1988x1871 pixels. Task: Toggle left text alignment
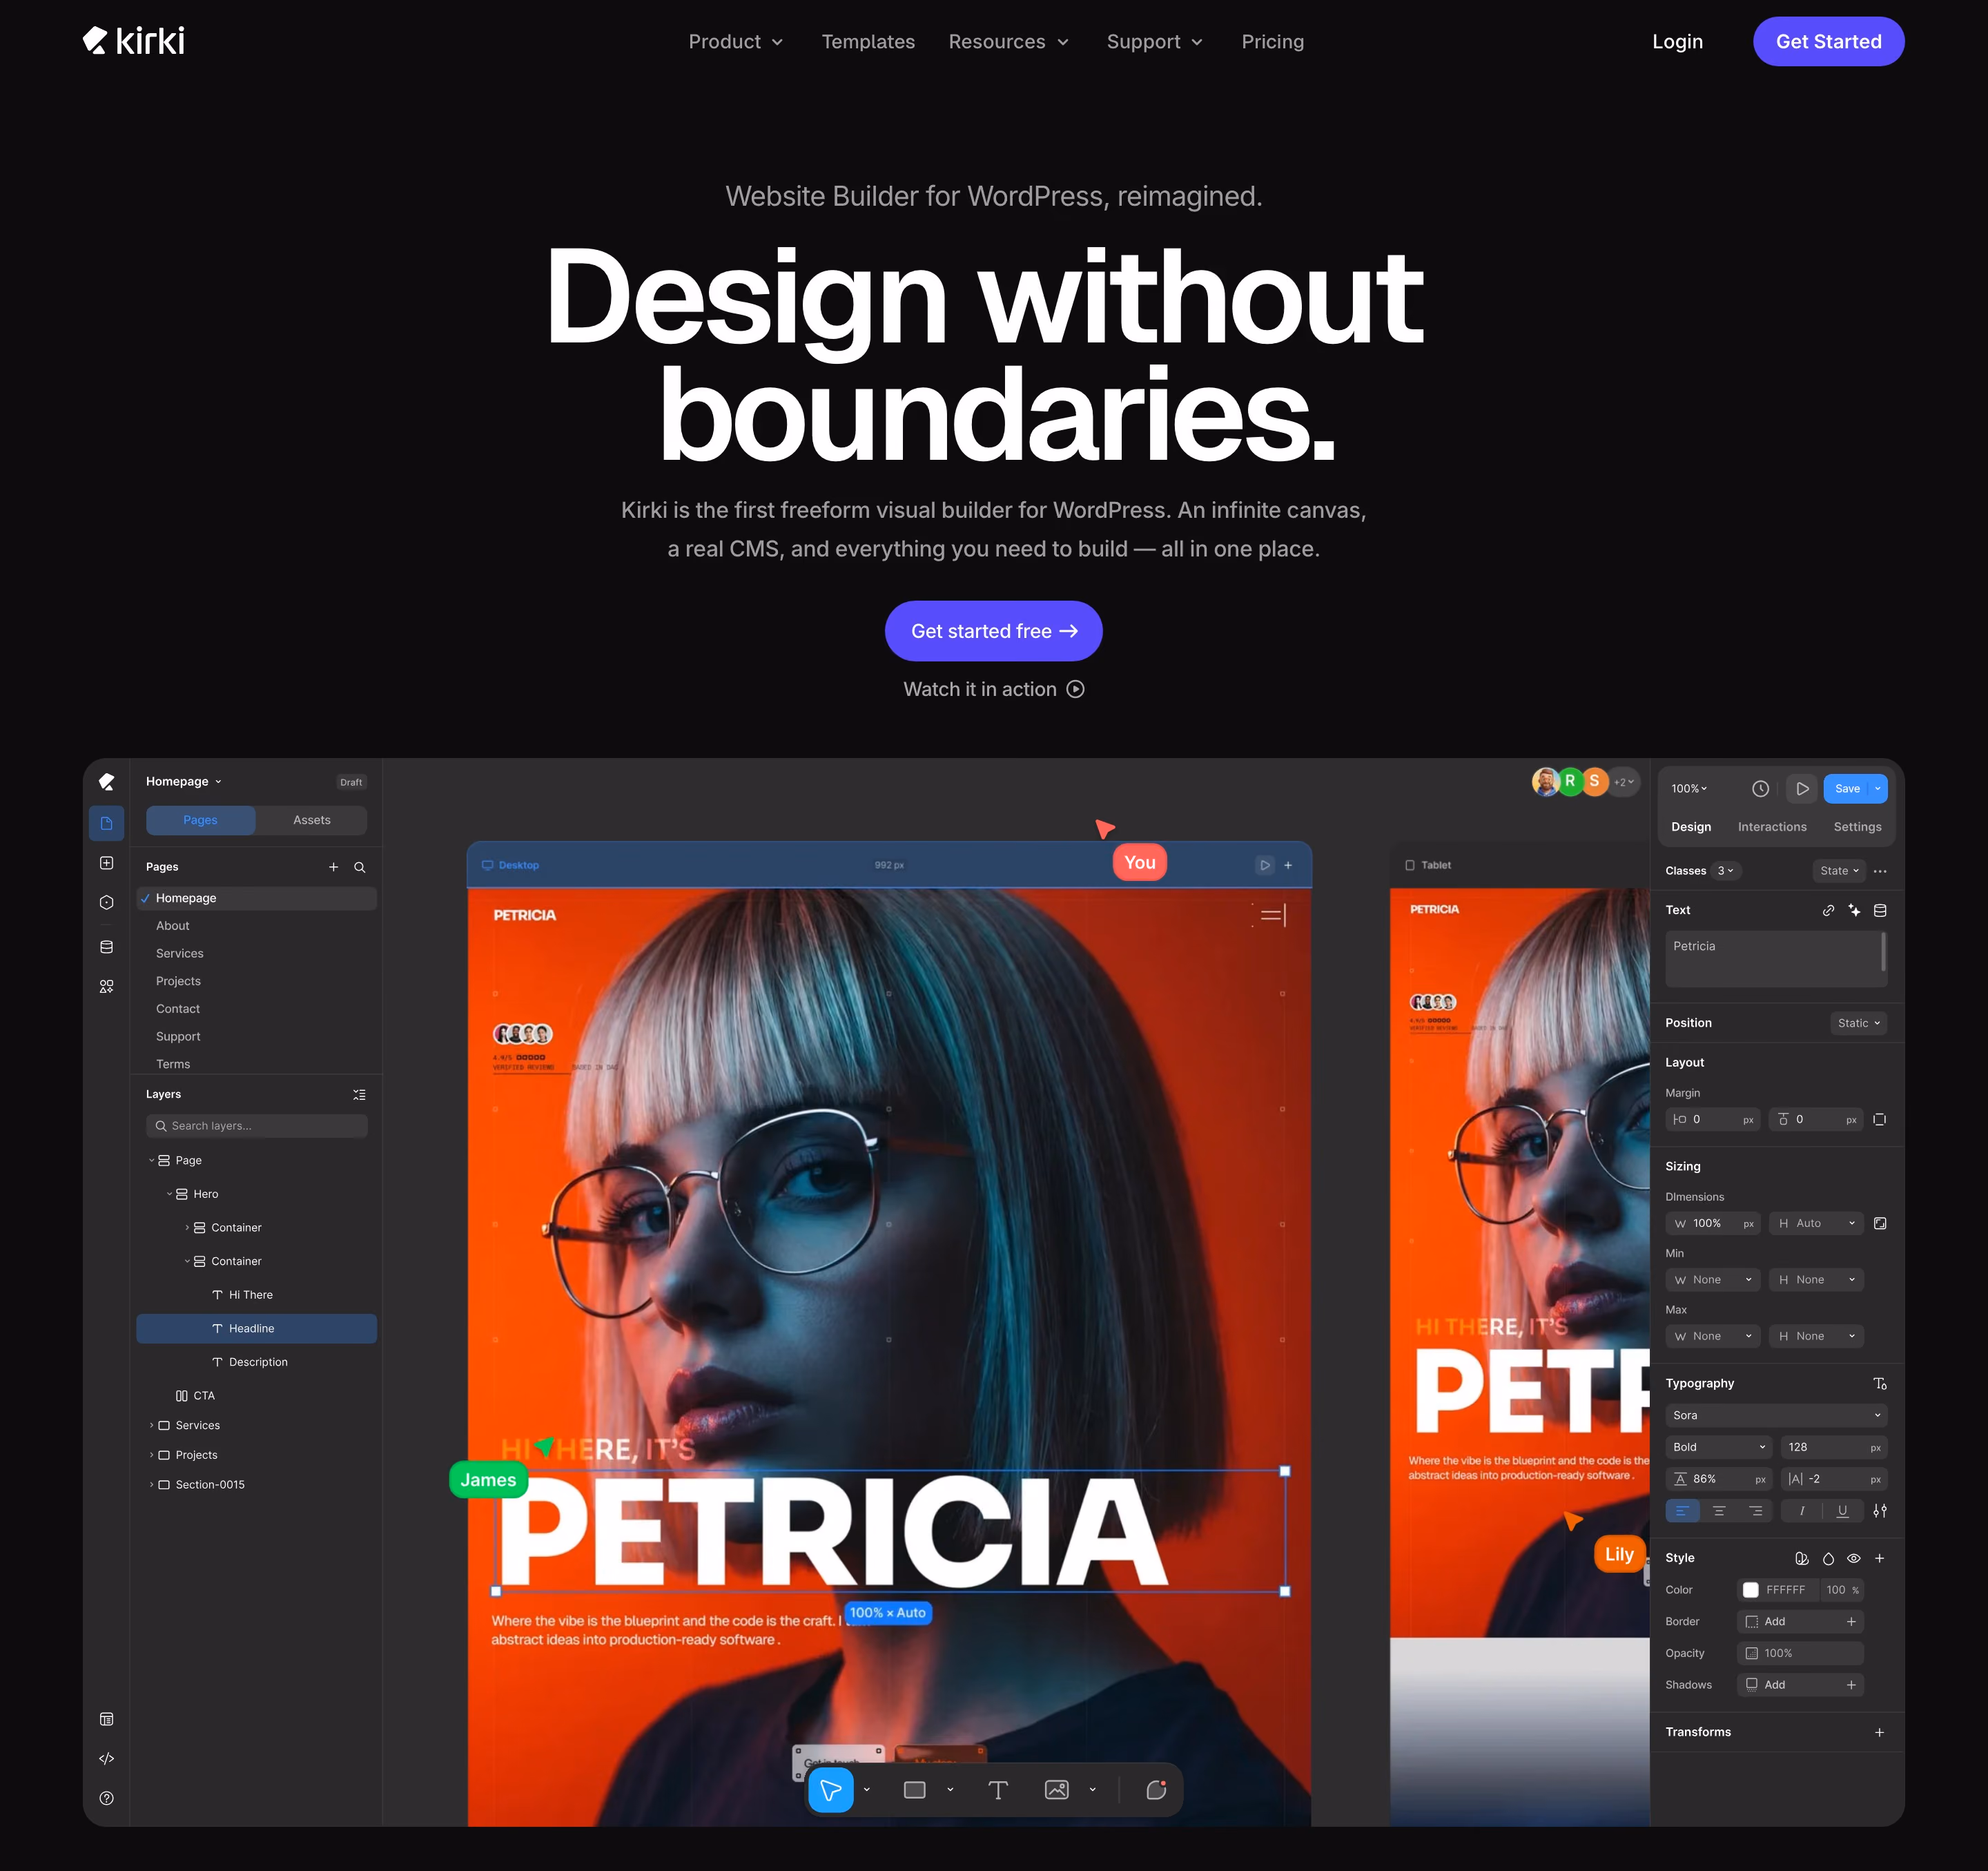click(x=1682, y=1511)
